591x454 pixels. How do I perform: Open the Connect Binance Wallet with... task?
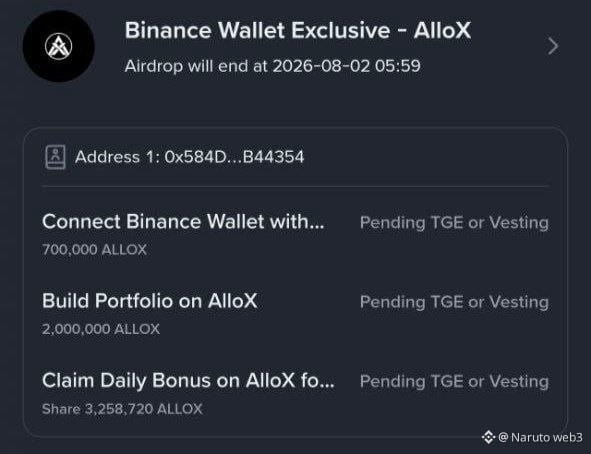[x=183, y=222]
